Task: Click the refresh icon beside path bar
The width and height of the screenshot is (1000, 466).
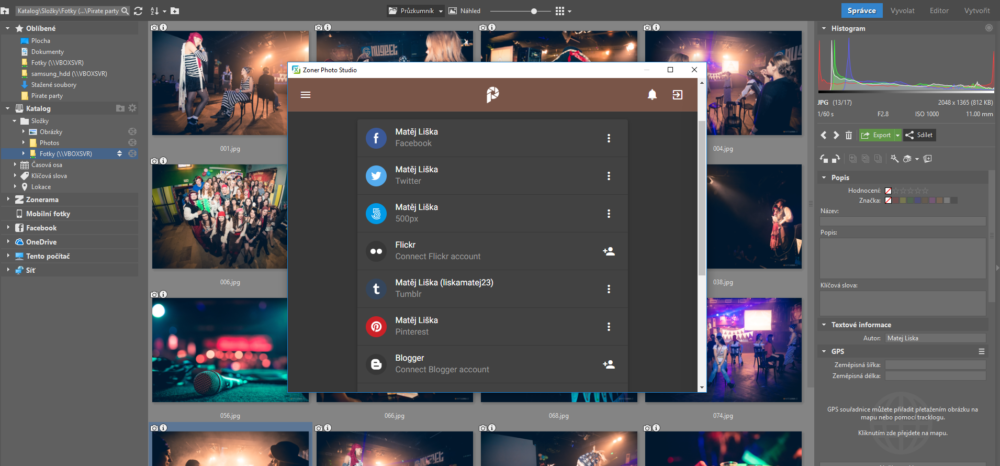Action: [x=137, y=11]
